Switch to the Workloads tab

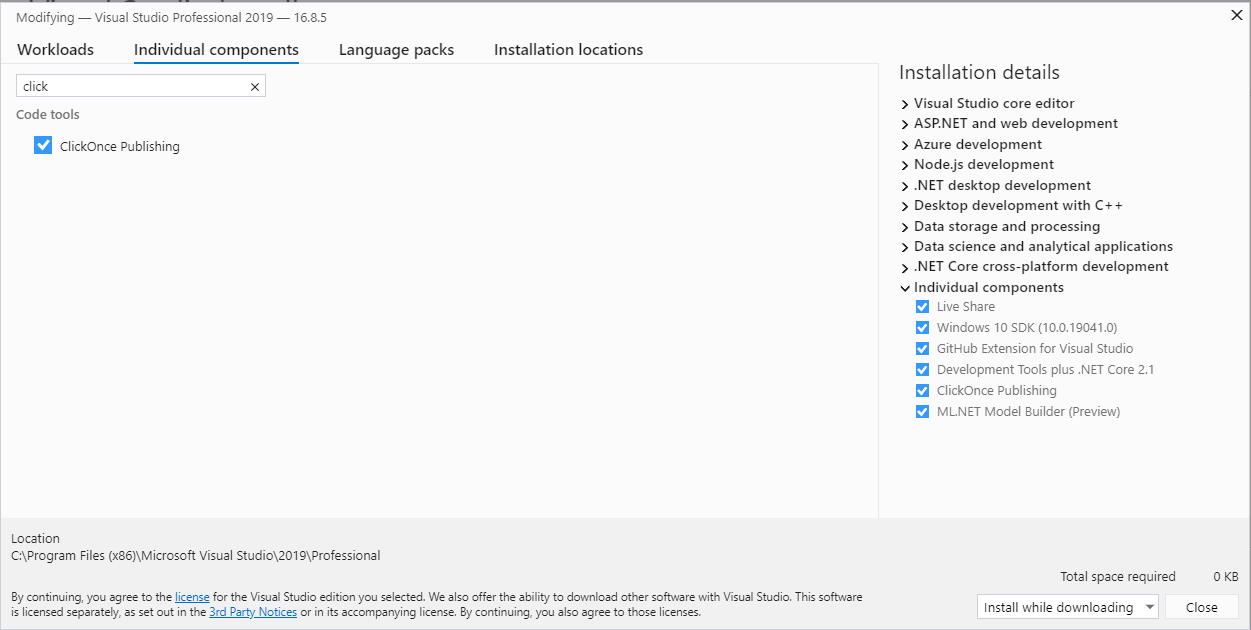pos(56,50)
